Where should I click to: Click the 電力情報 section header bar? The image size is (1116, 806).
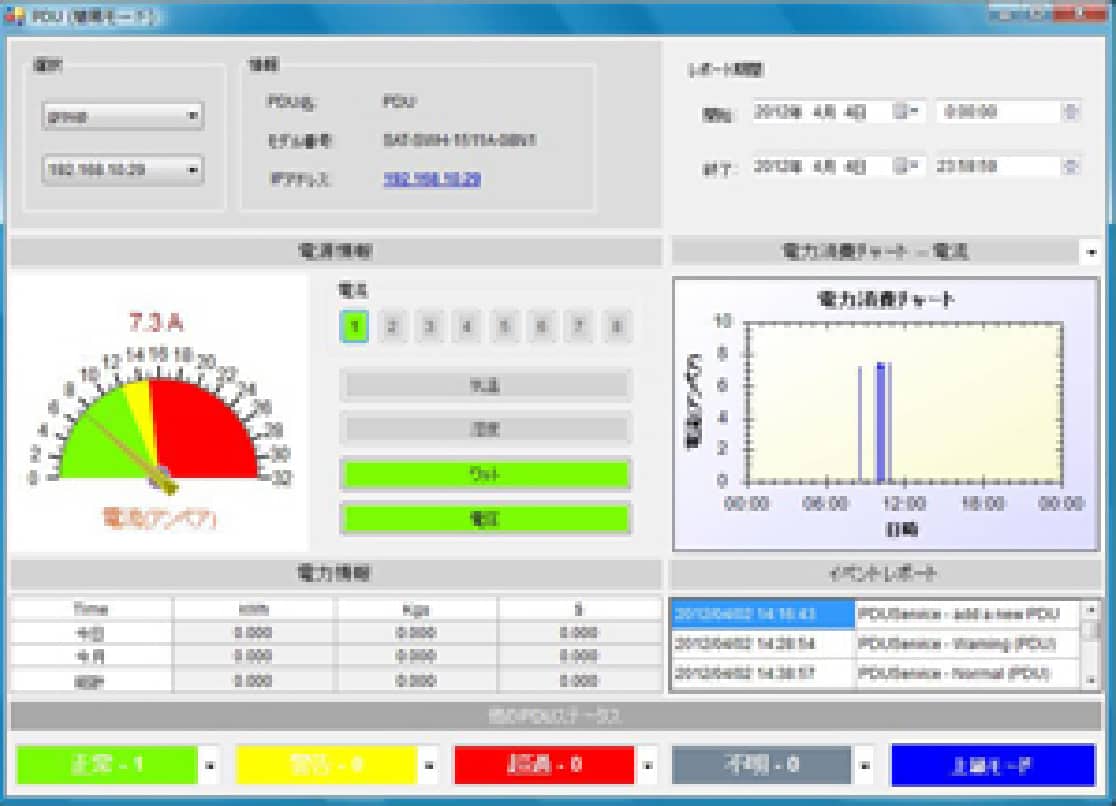(335, 573)
